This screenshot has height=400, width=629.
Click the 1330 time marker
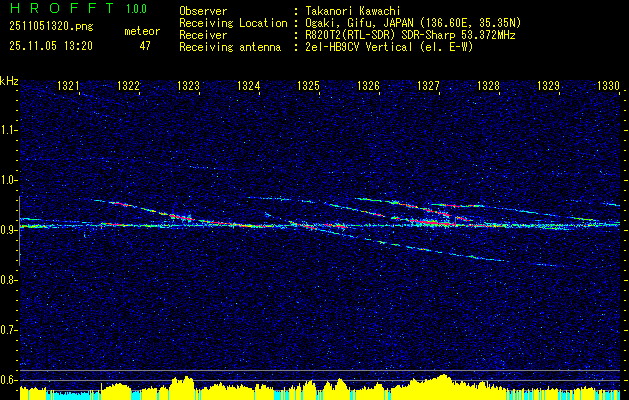coord(609,85)
